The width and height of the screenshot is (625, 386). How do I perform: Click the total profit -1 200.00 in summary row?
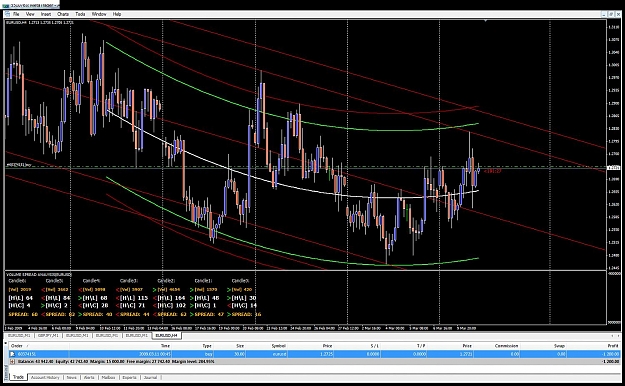610,361
